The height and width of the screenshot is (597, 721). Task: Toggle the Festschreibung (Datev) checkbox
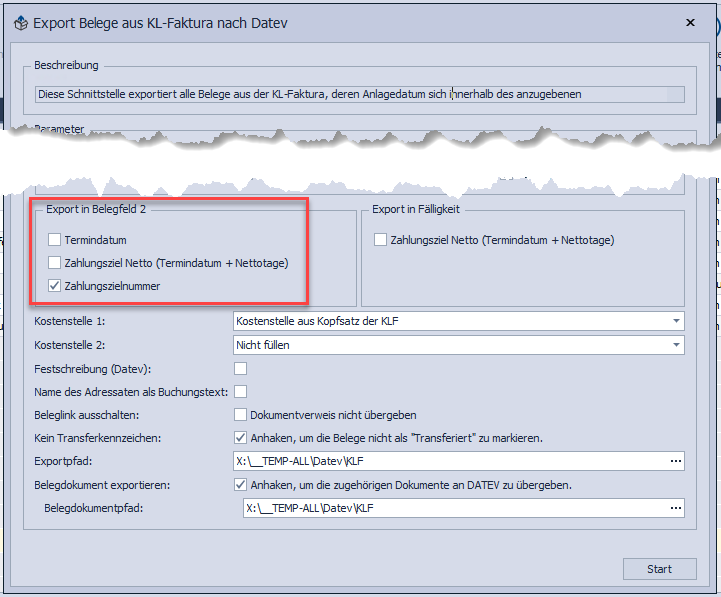pyautogui.click(x=240, y=369)
